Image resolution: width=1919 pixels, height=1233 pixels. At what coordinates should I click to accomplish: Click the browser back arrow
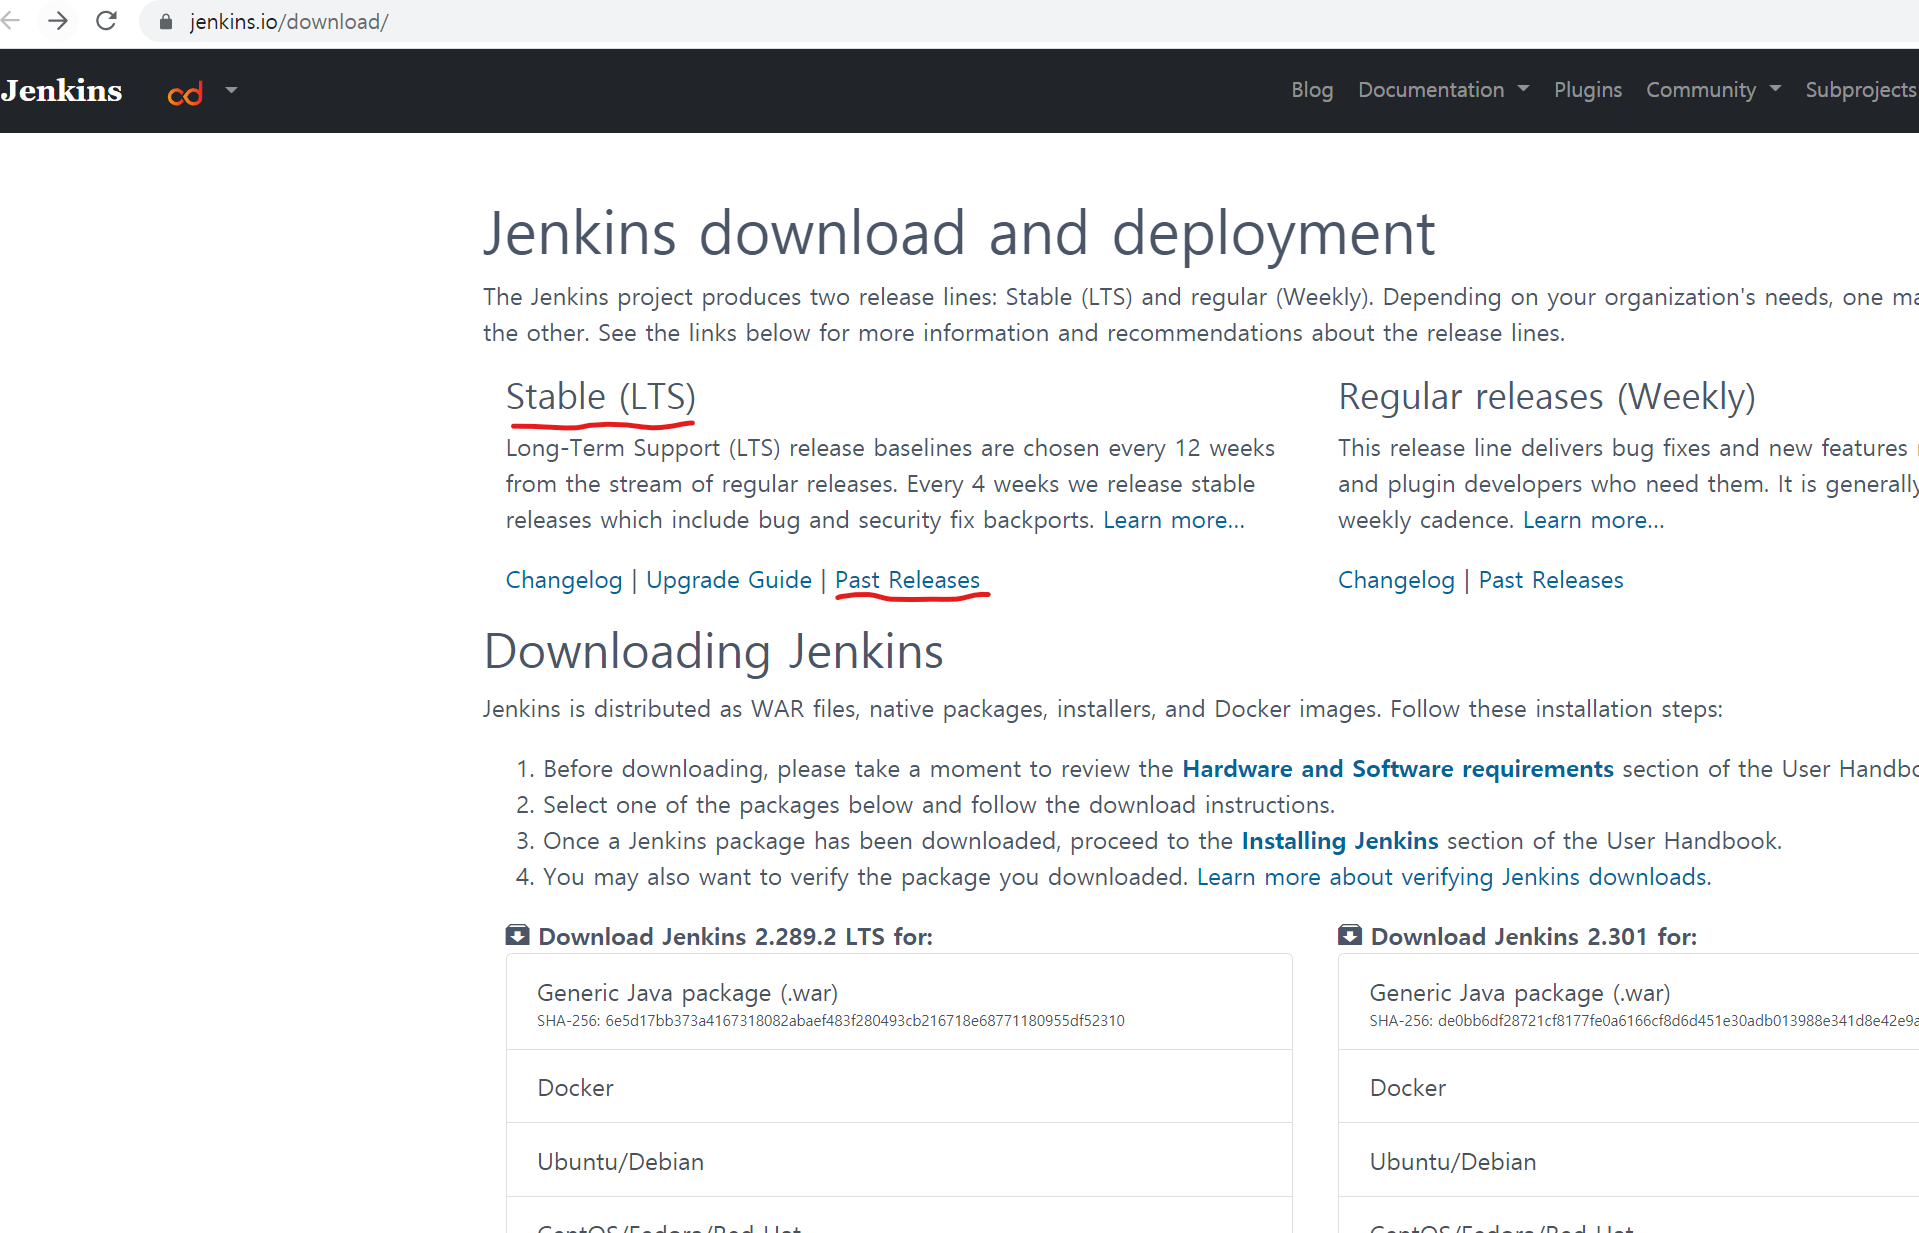coord(11,21)
